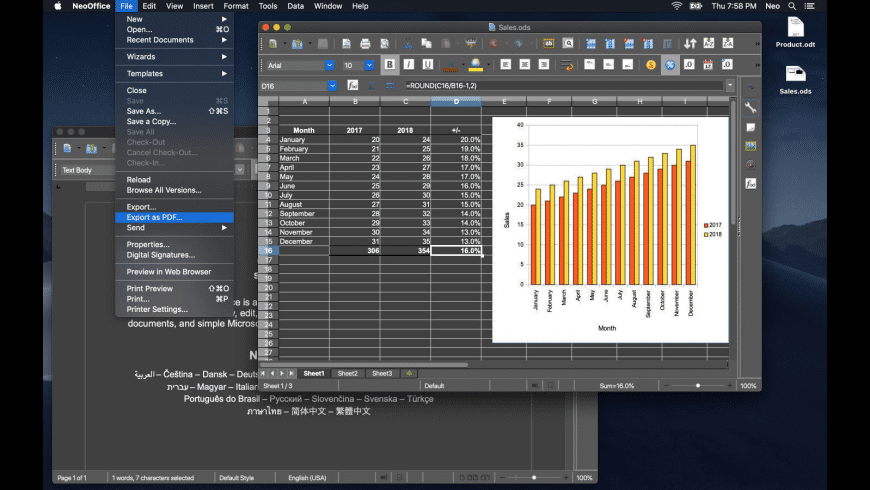Open the sidebar Functions fx panel
This screenshot has width=870, height=490.
[x=751, y=184]
